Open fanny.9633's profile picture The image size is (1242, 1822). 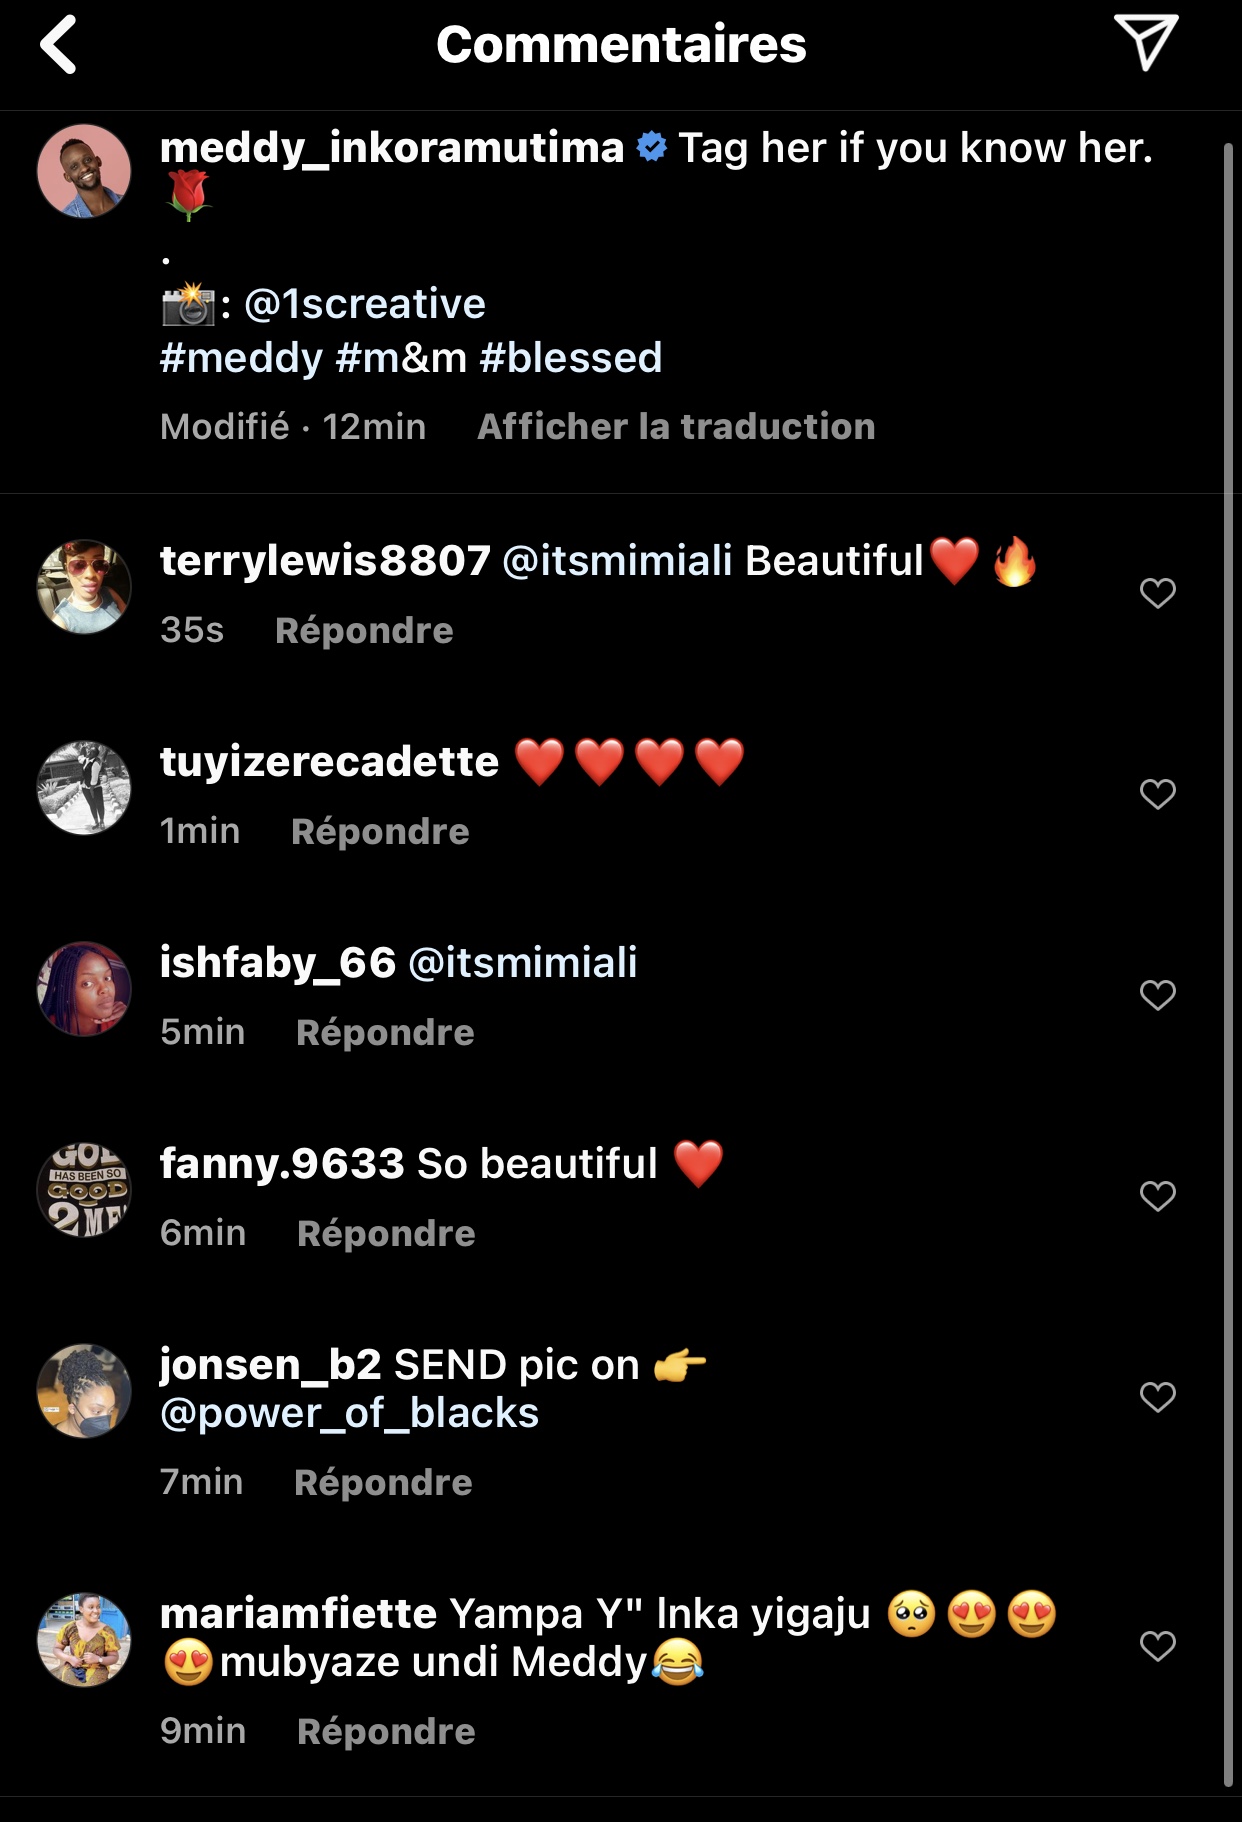pyautogui.click(x=84, y=1190)
